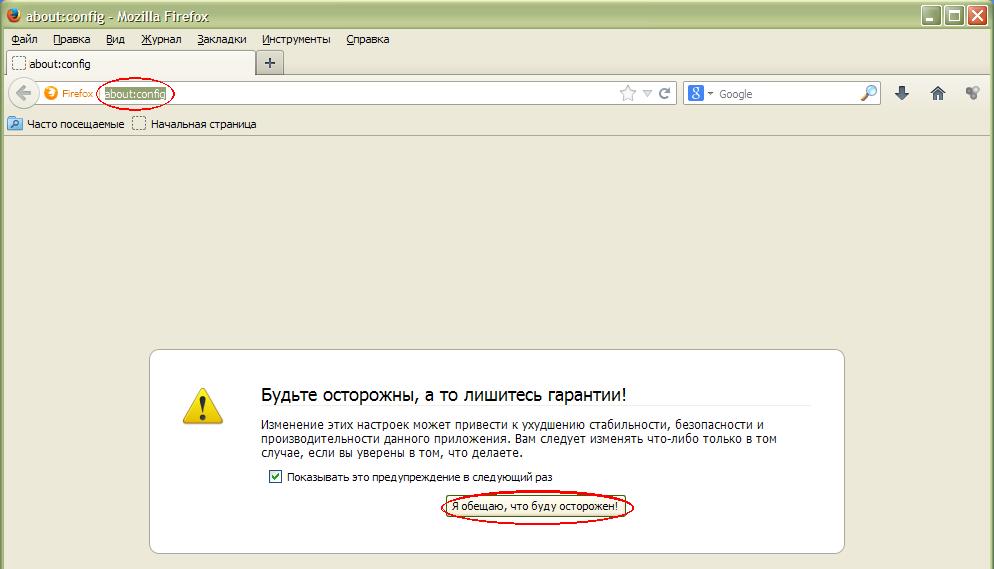Viewport: 994px width, 569px height.
Task: Bookmark this page with the star icon
Action: (628, 94)
